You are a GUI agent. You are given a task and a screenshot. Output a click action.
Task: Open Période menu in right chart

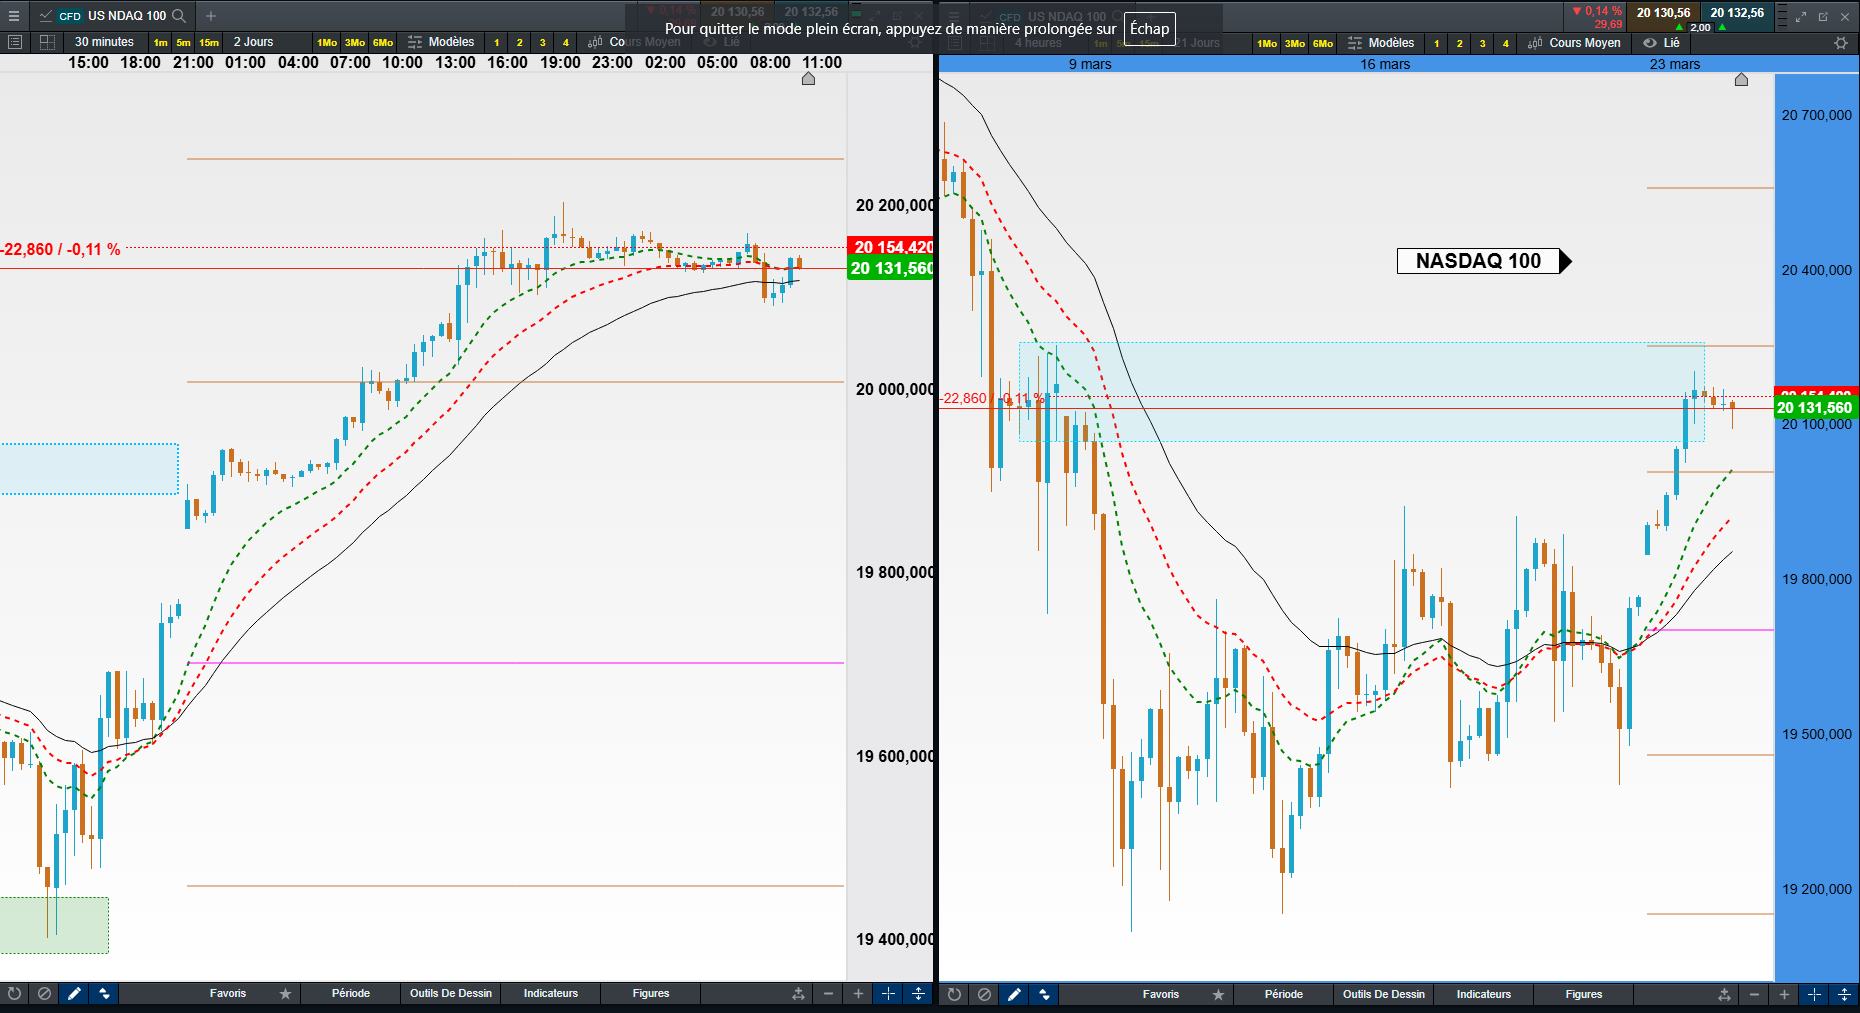(1284, 994)
